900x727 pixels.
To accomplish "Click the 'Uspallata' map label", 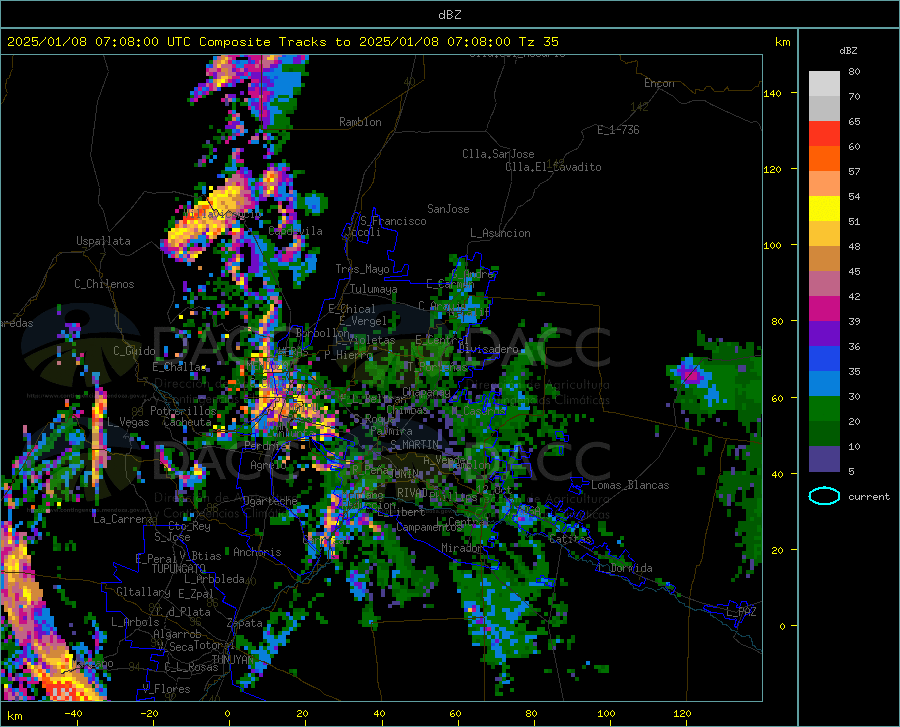I will 103,241.
